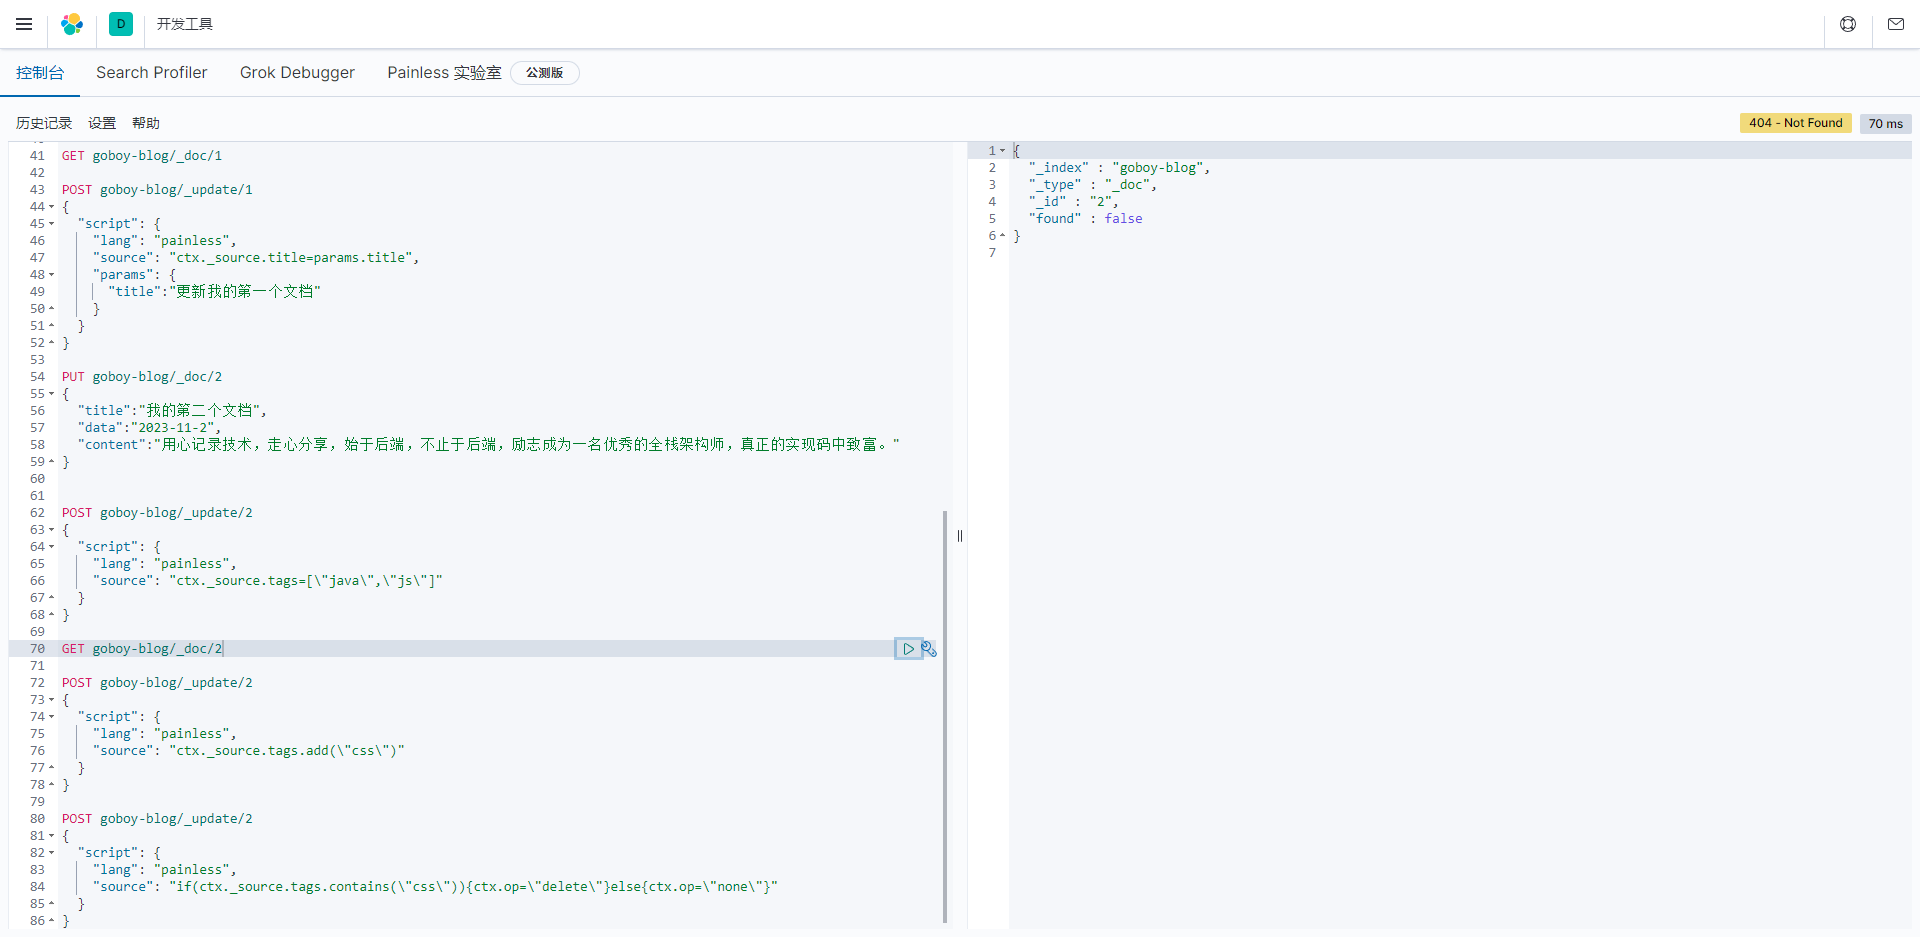
Task: Collapse the request body at line 73
Action: coord(52,700)
